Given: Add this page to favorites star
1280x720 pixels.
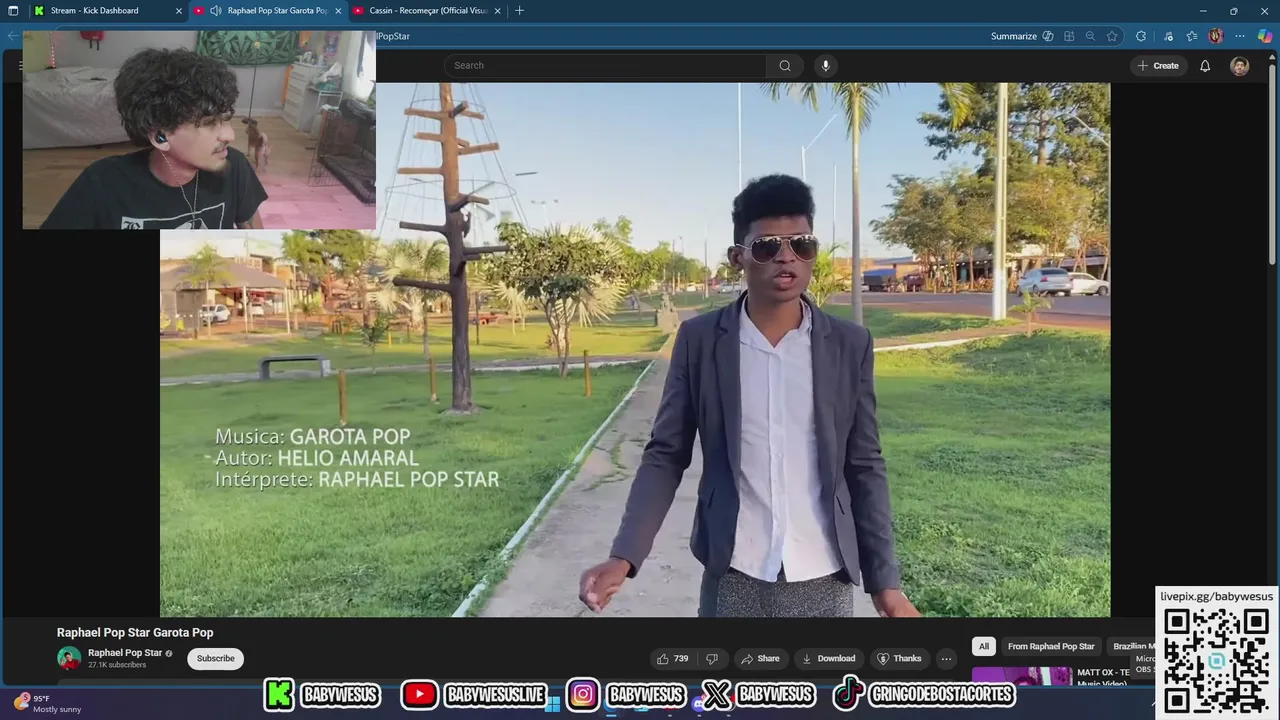Looking at the screenshot, I should [x=1112, y=36].
